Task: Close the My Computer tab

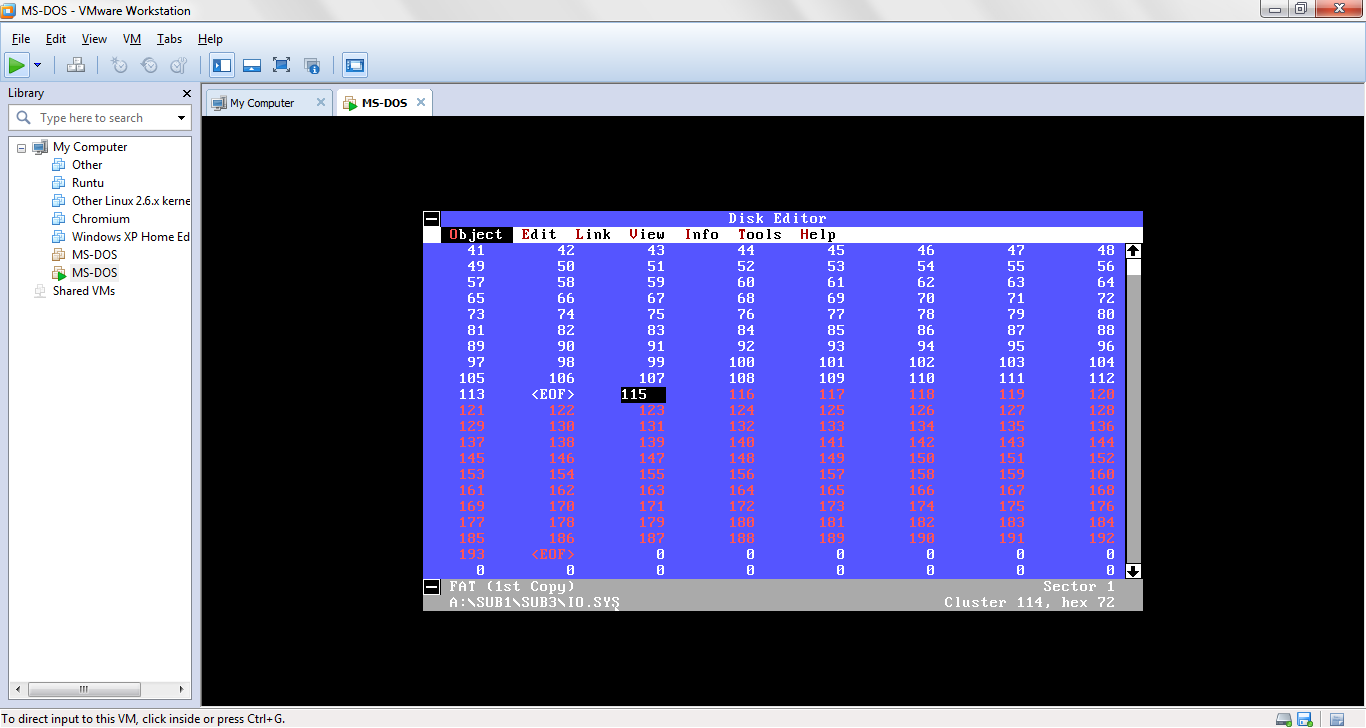Action: click(x=321, y=102)
